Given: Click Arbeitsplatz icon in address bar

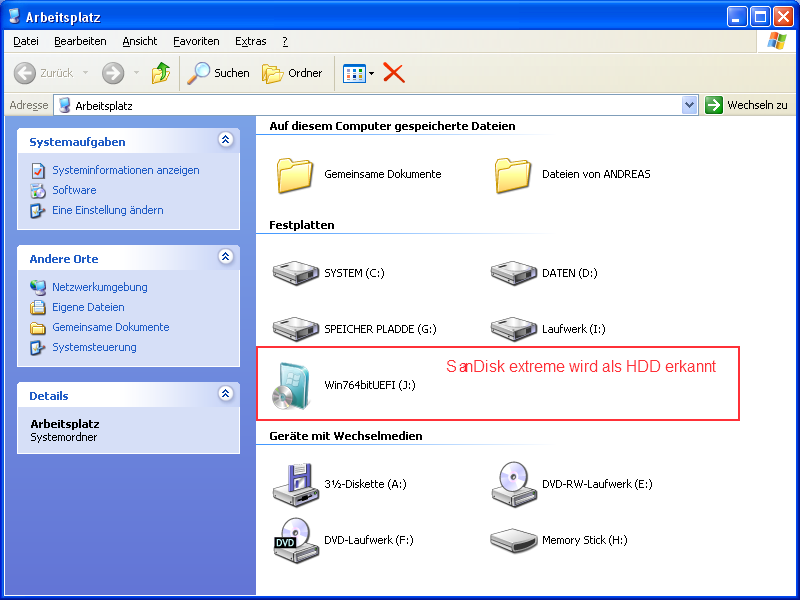Looking at the screenshot, I should coord(64,106).
